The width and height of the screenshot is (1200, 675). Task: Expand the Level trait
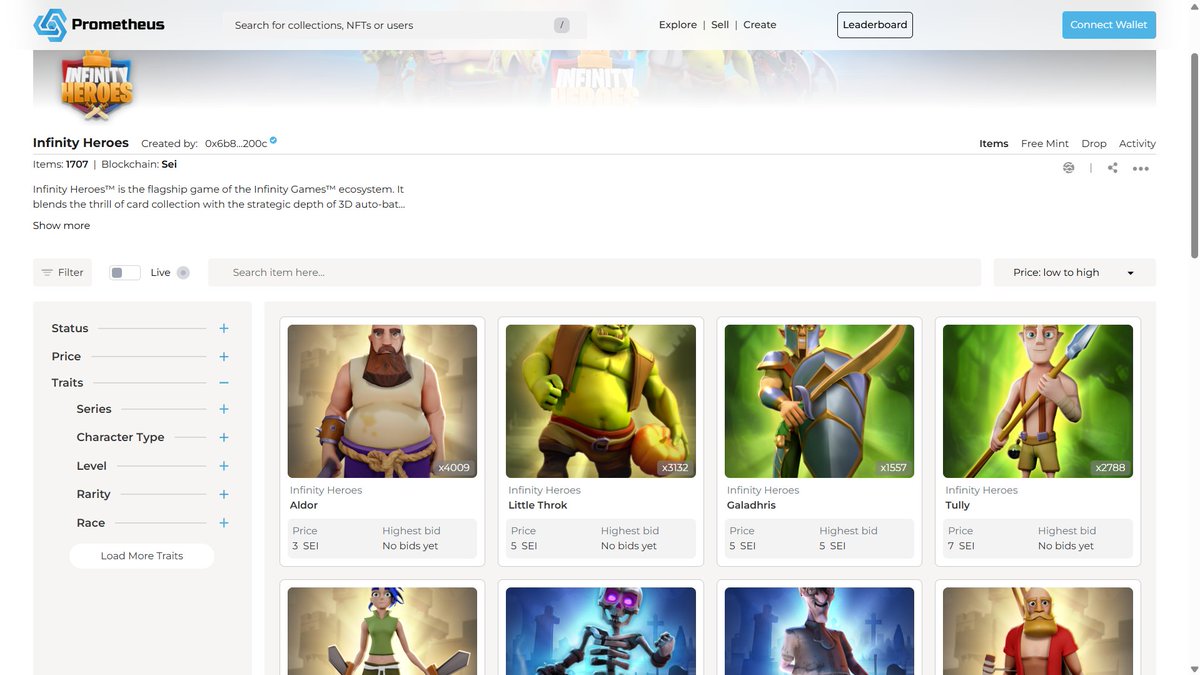point(224,466)
